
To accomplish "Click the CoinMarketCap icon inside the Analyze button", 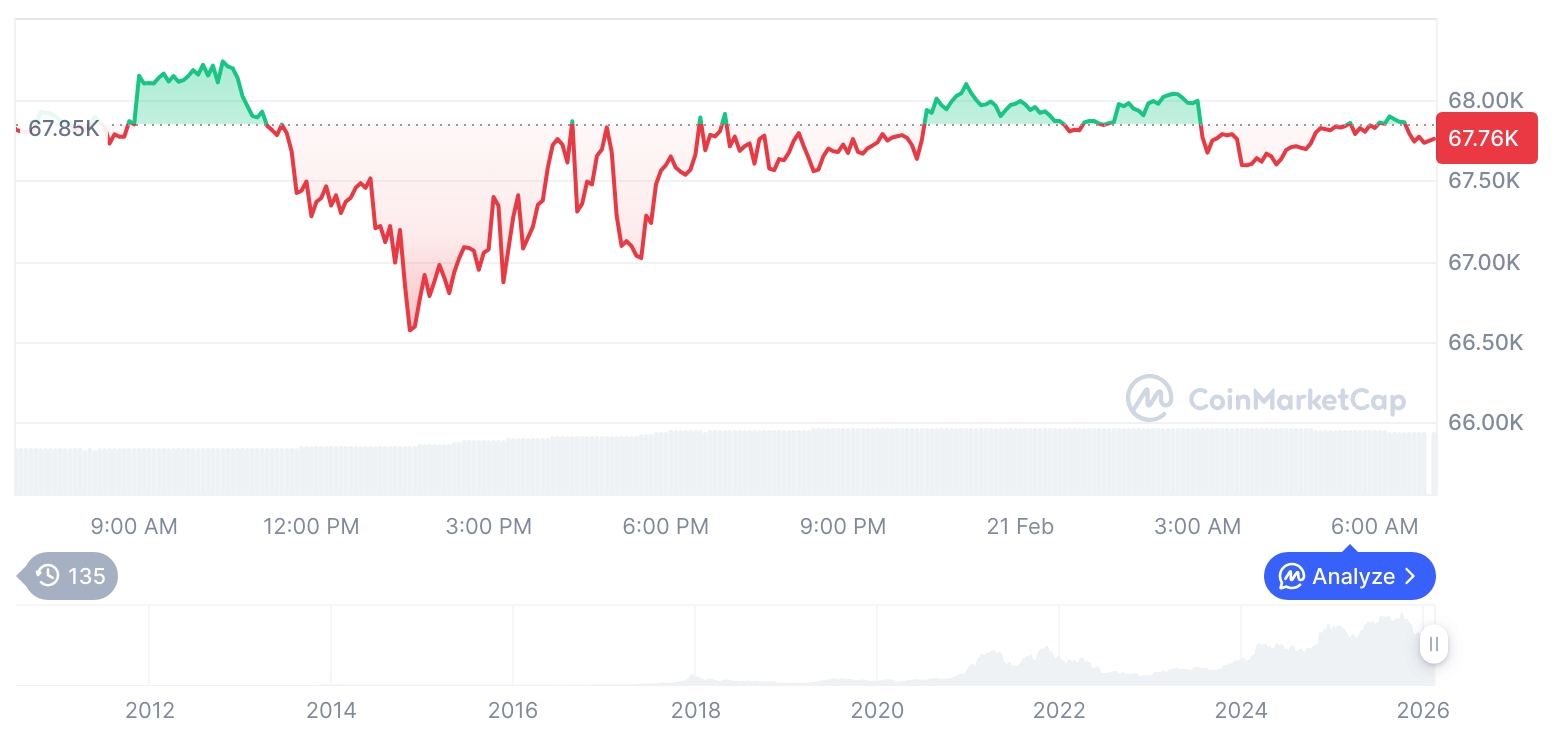I will pos(1292,577).
